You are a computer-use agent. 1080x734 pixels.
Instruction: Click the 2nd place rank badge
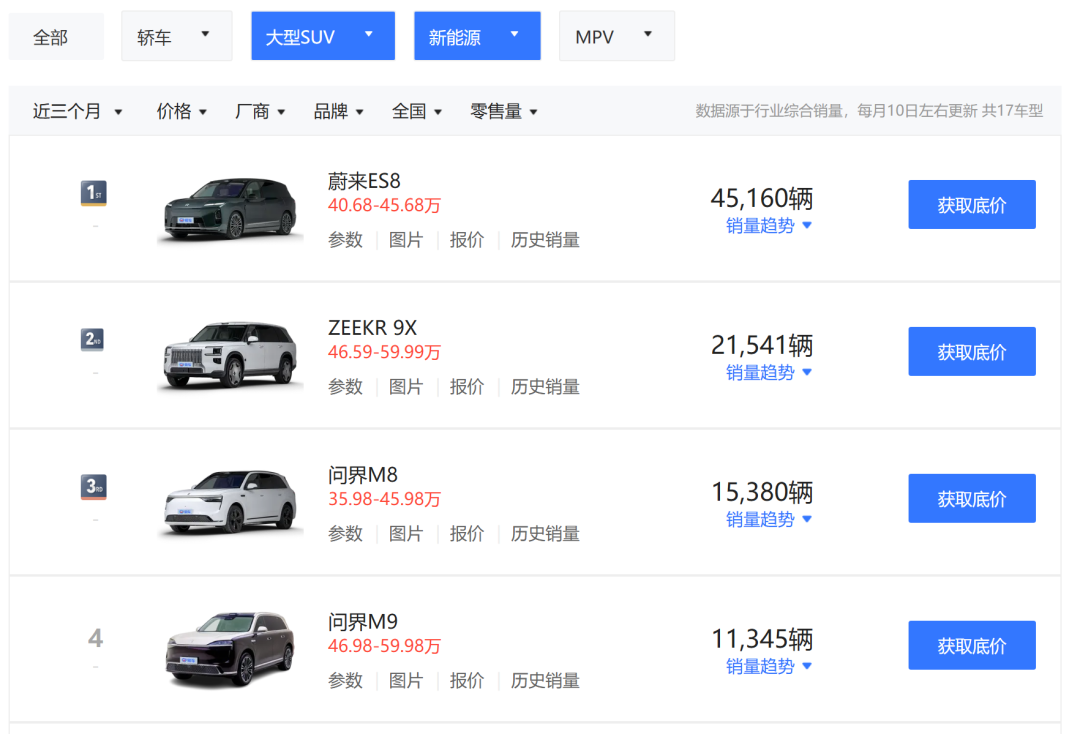(92, 339)
